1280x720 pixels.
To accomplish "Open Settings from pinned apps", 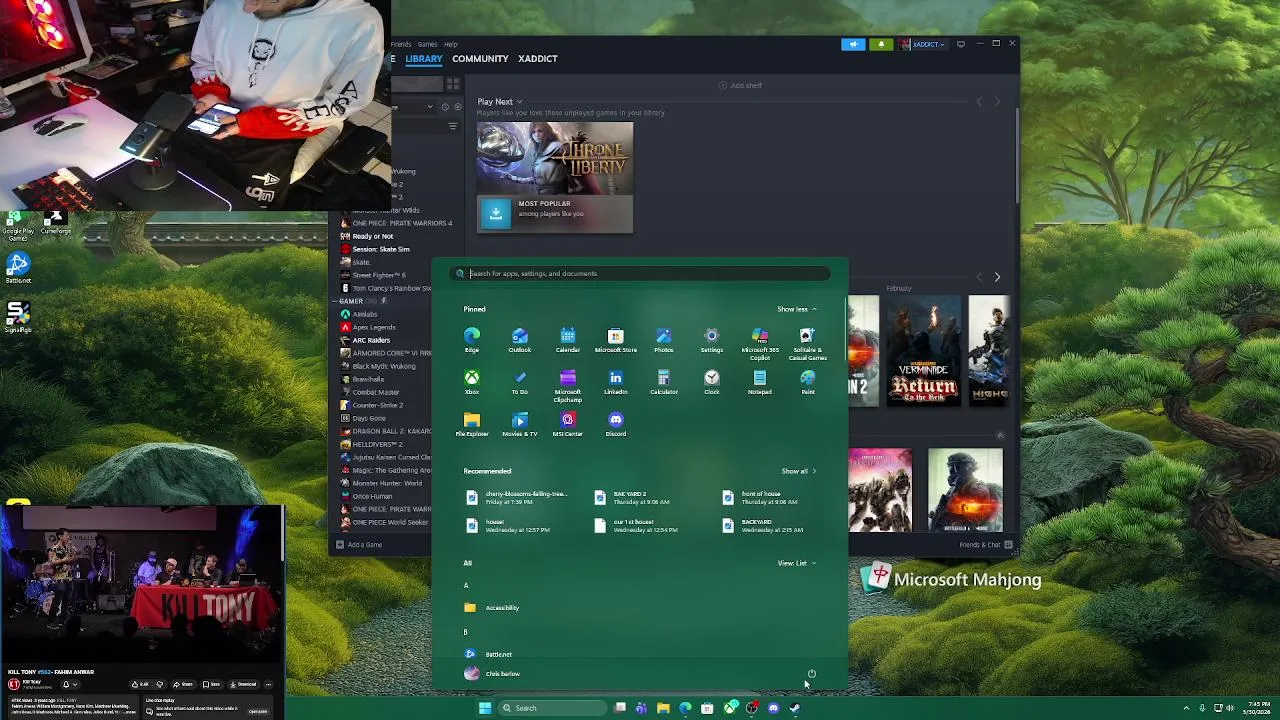I will 712,340.
